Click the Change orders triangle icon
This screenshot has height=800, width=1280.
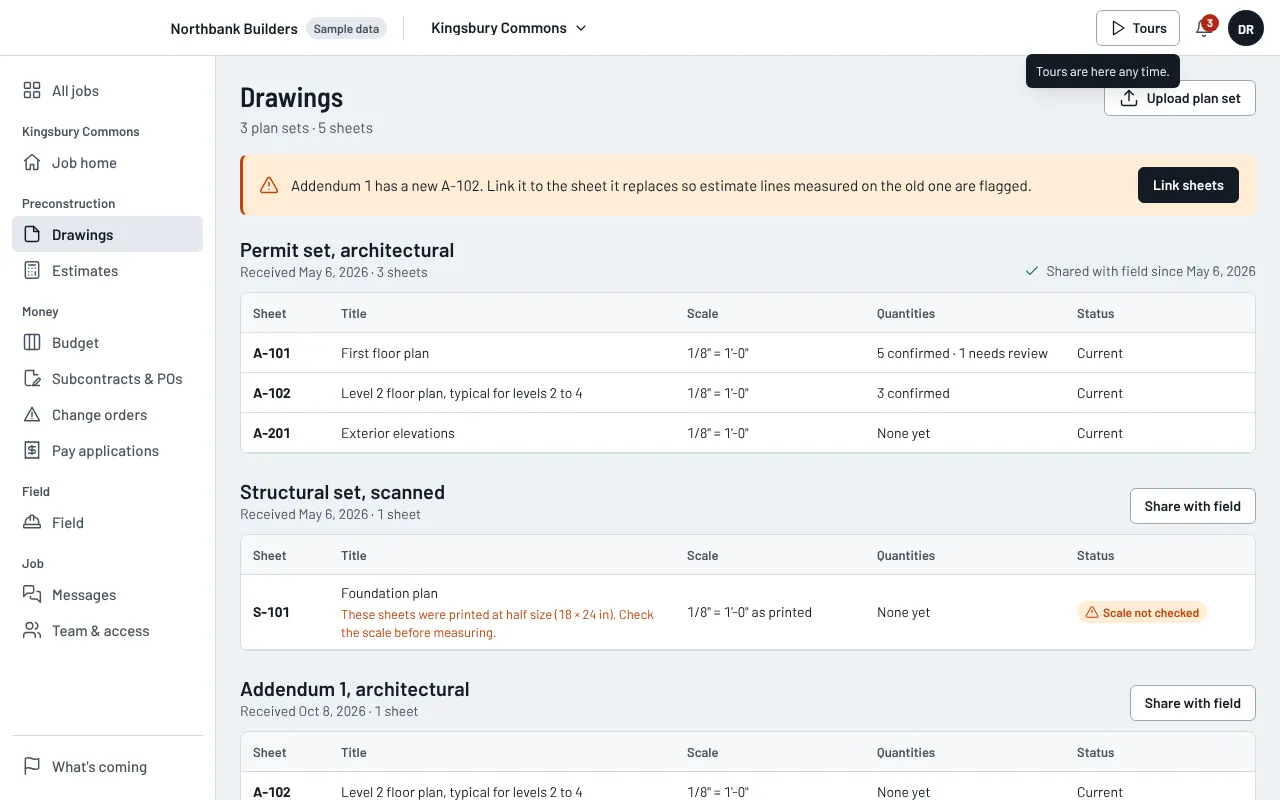(32, 415)
